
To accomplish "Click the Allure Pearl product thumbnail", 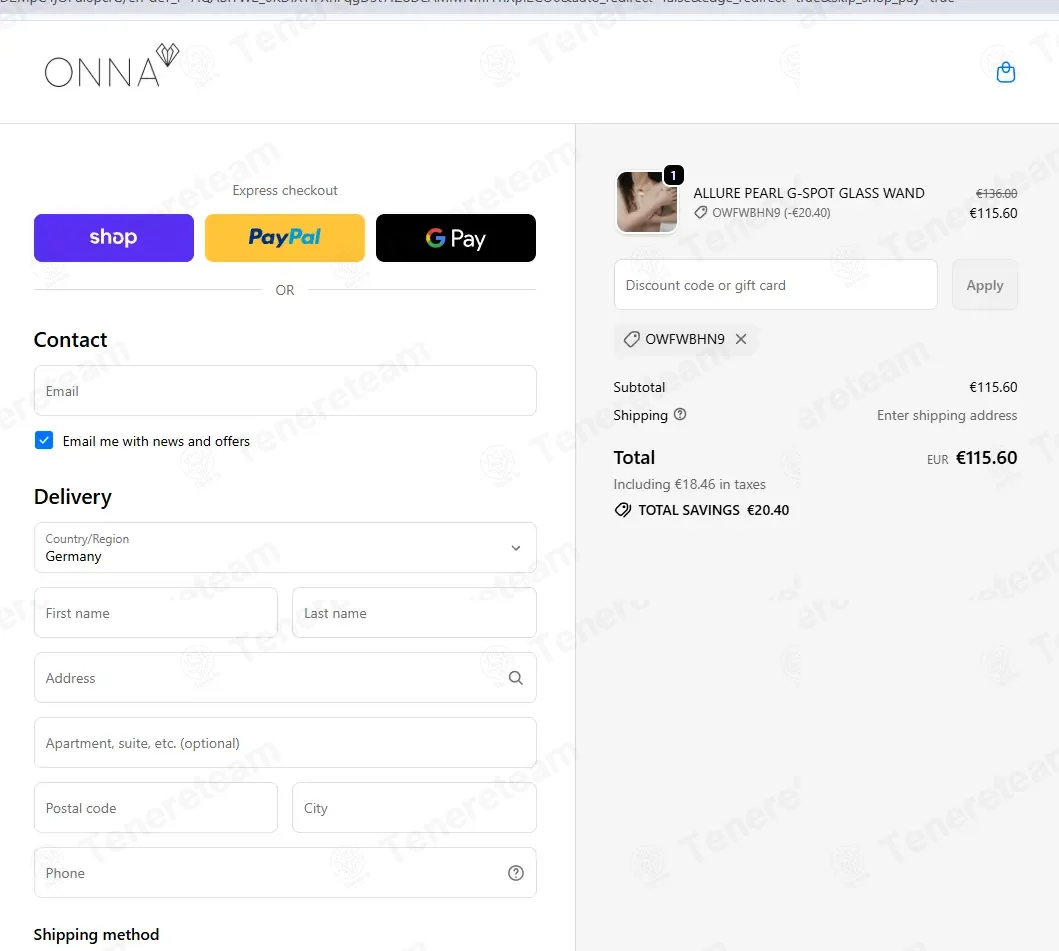I will (x=646, y=202).
